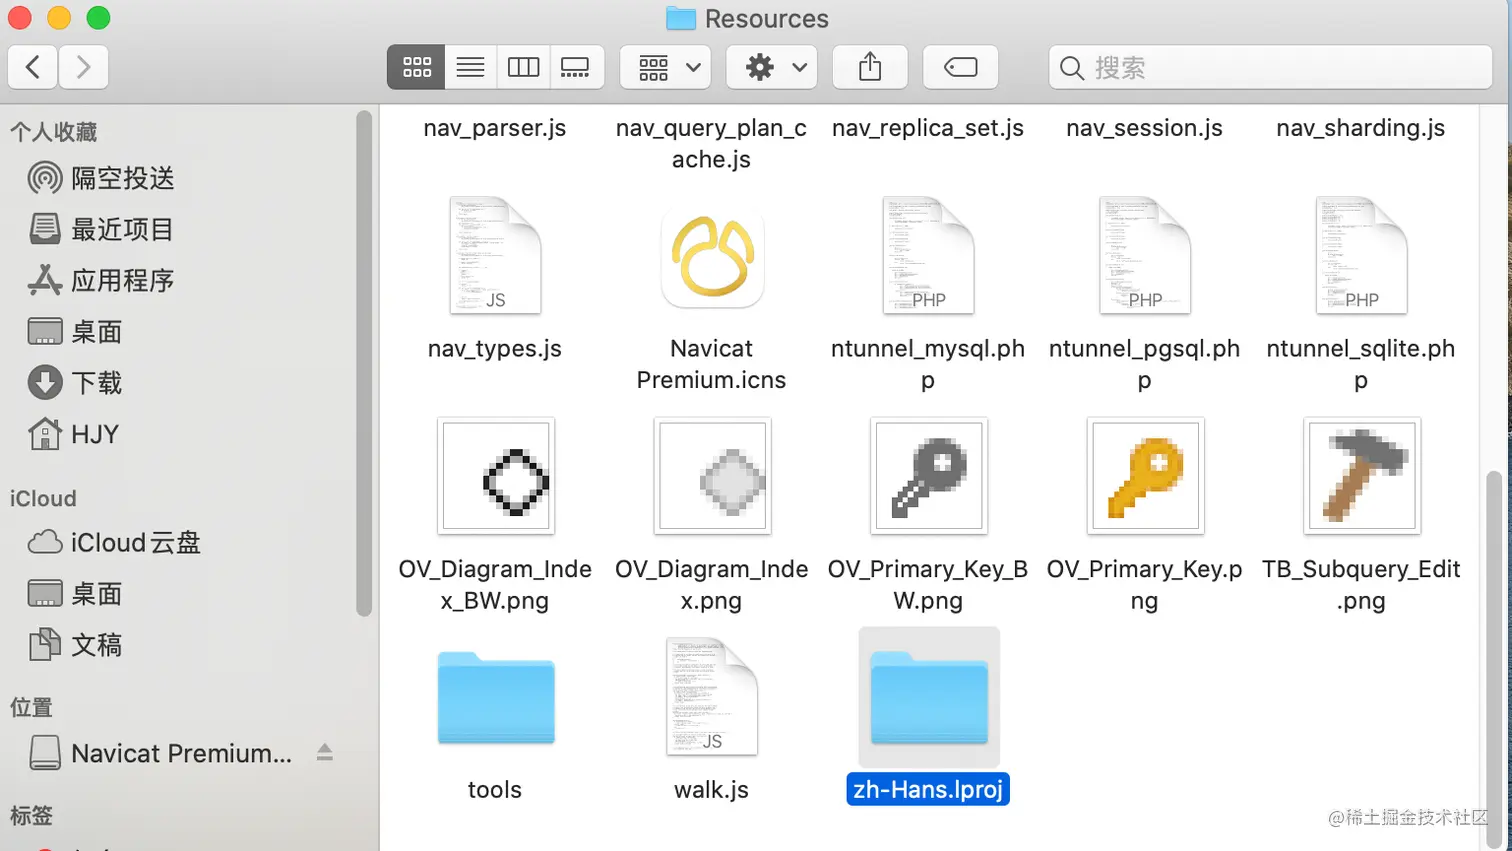Click the tools folder name label
1512x851 pixels.
point(495,790)
